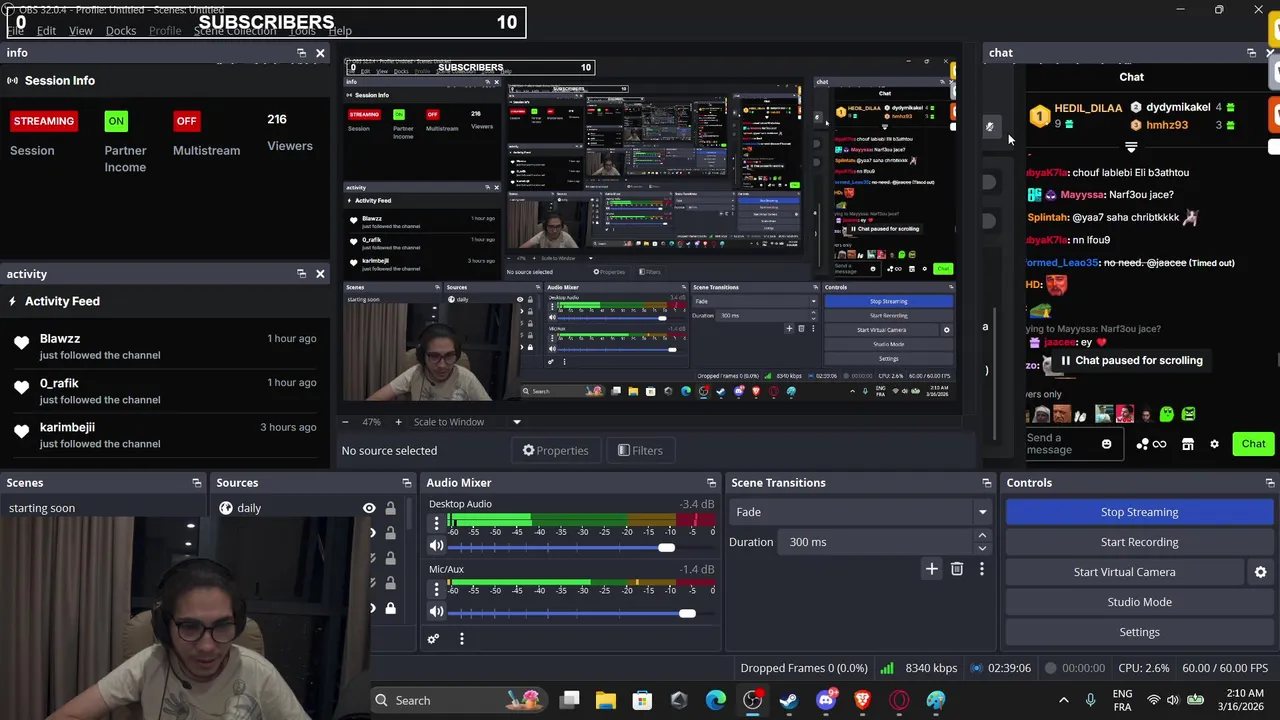Increase transition duration with up arrow
The width and height of the screenshot is (1280, 720).
click(982, 536)
